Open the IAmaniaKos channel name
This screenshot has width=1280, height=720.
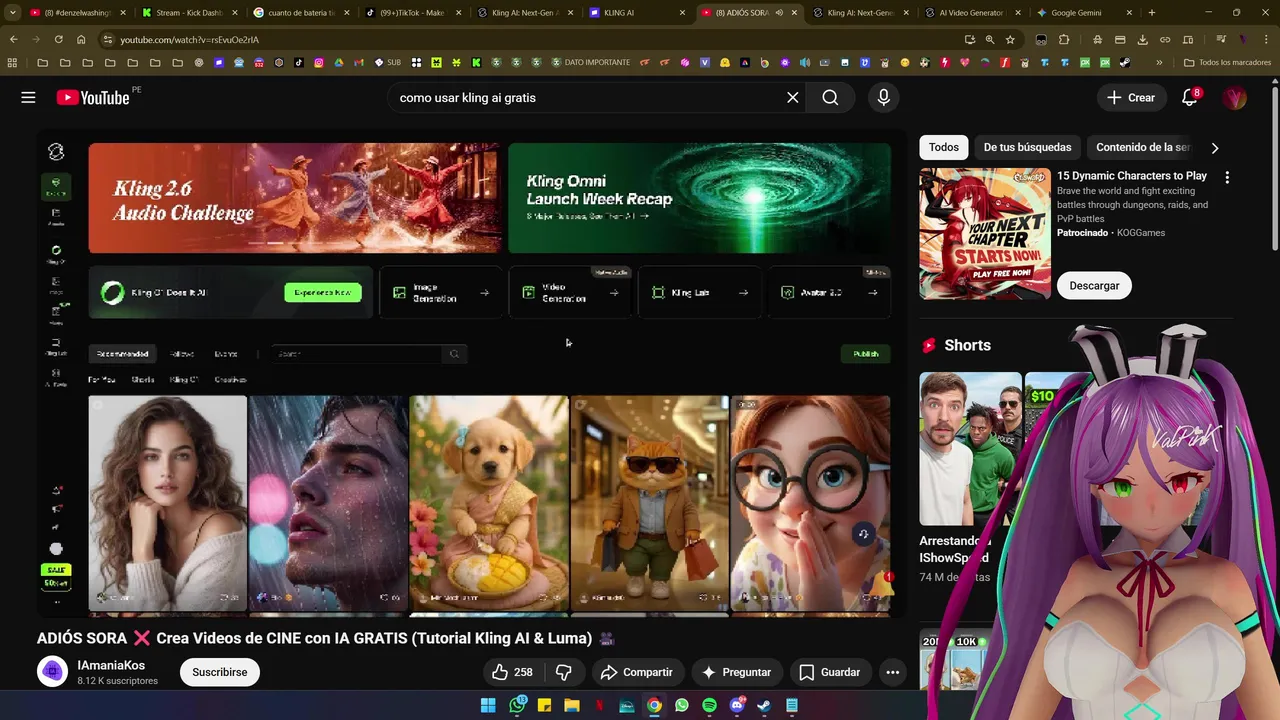(x=111, y=665)
